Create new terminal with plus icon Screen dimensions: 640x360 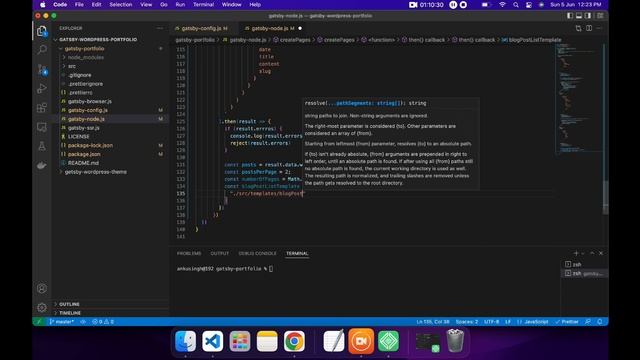click(x=576, y=253)
